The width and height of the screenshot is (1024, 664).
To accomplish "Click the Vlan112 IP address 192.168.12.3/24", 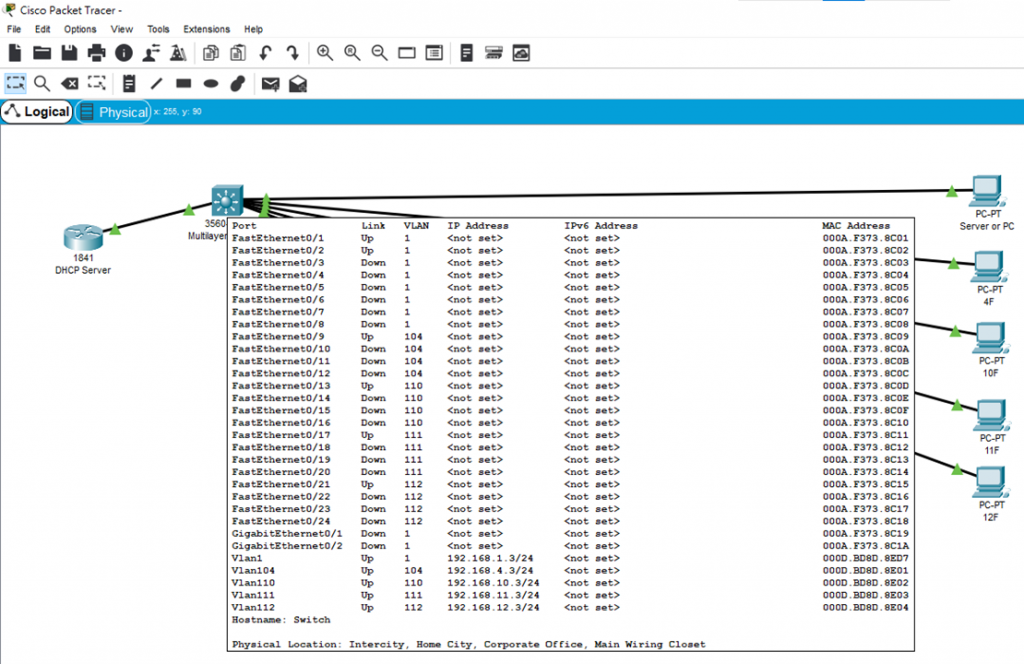I will pyautogui.click(x=493, y=608).
